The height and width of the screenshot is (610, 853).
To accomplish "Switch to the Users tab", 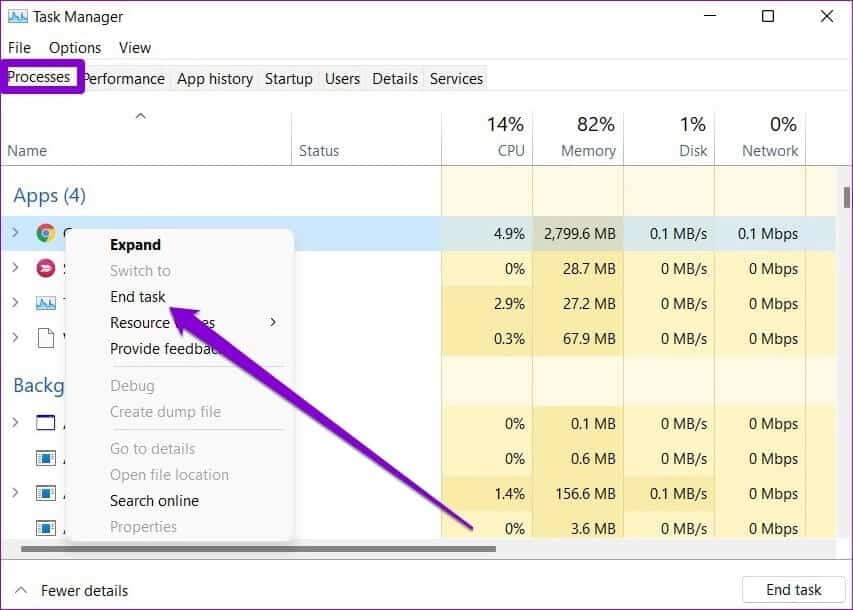I will point(342,79).
